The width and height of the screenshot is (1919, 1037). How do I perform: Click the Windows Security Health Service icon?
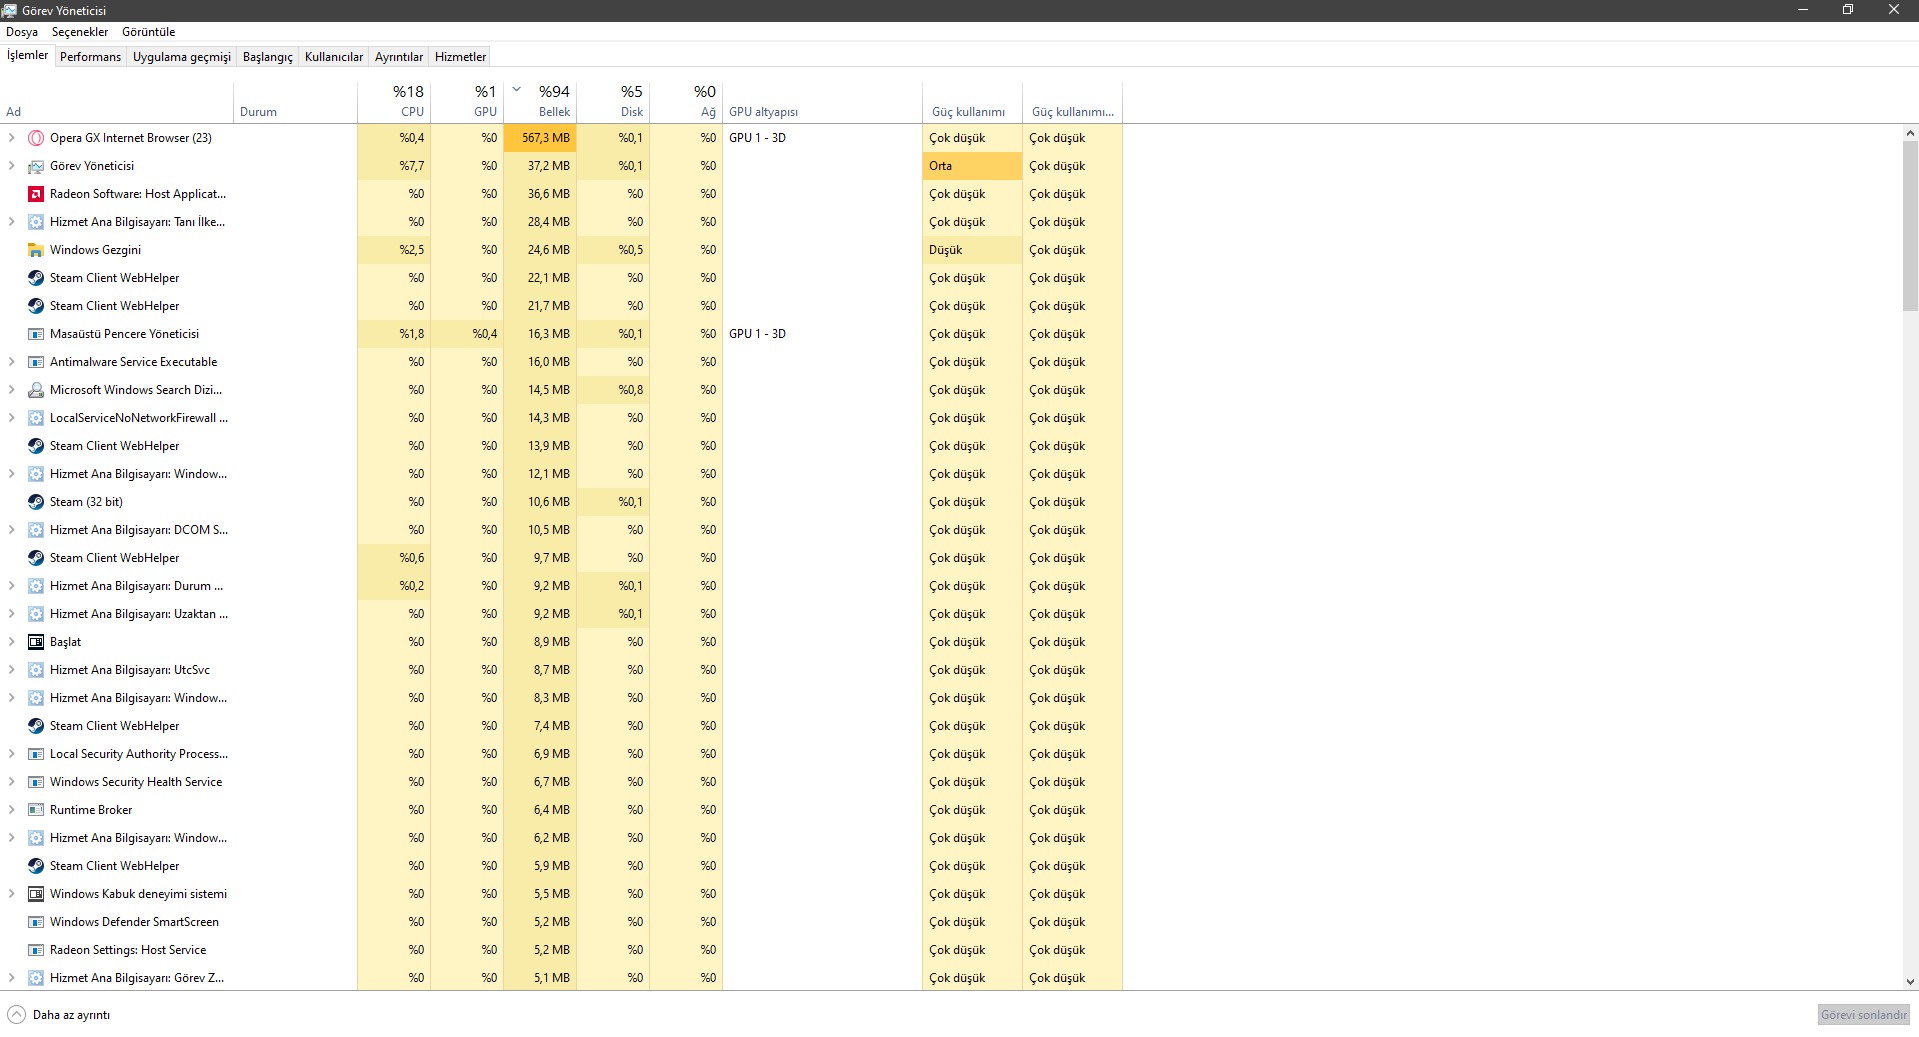tap(36, 782)
